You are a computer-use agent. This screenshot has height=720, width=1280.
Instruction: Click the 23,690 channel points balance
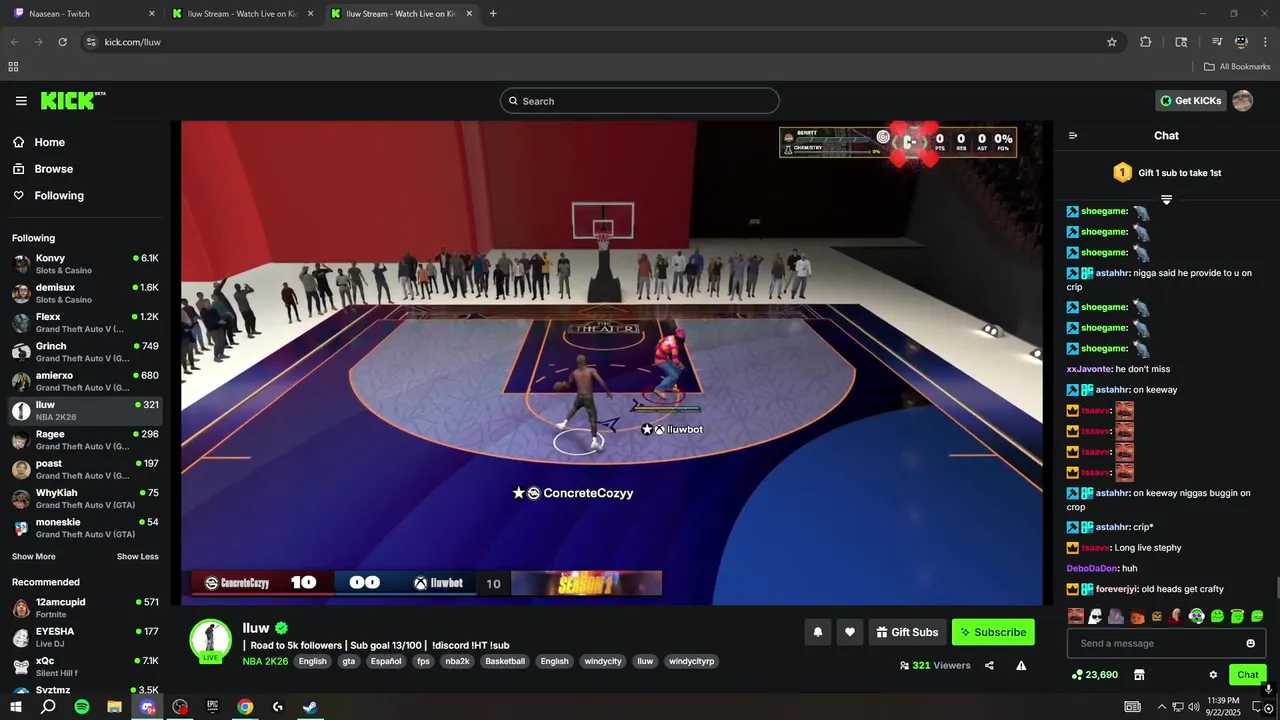click(1095, 675)
